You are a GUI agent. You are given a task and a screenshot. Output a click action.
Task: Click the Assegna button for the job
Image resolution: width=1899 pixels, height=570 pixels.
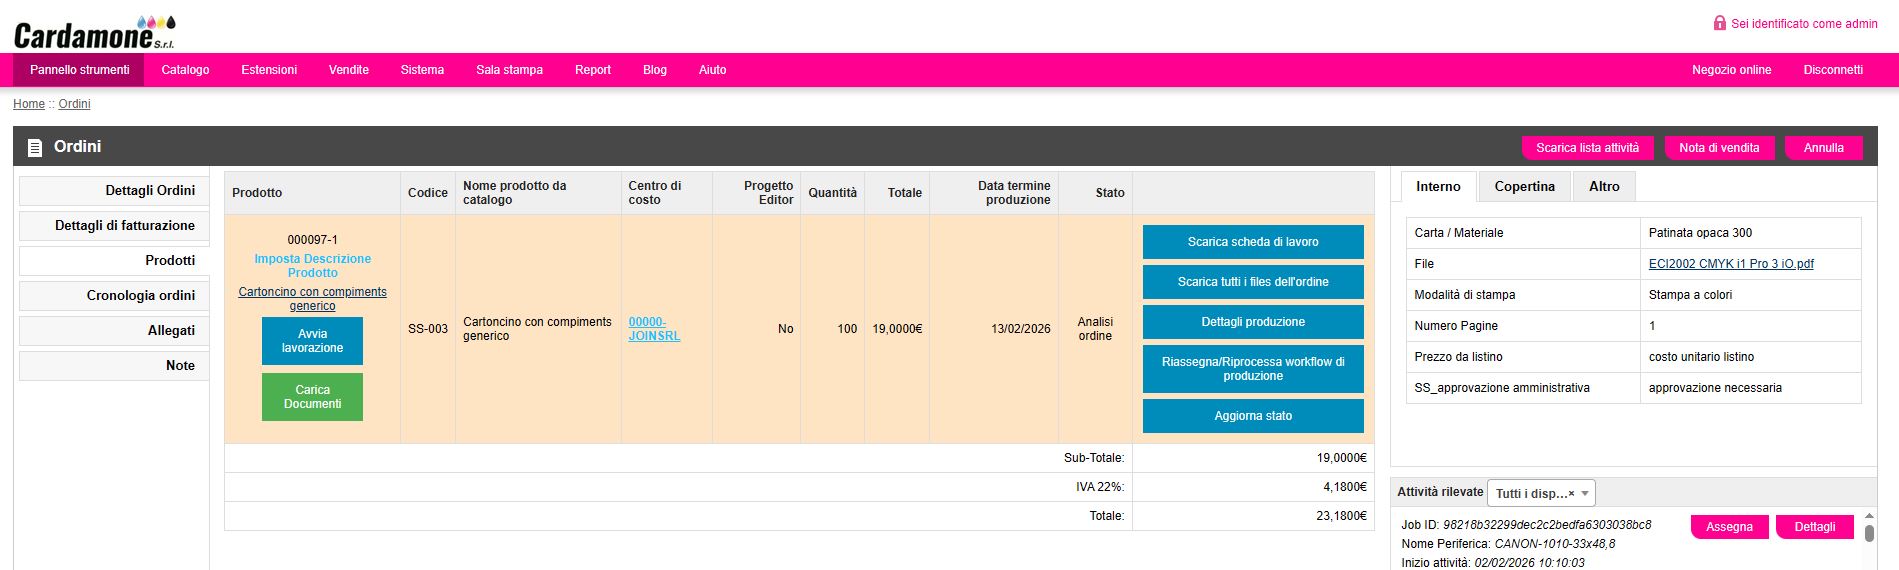(1729, 527)
